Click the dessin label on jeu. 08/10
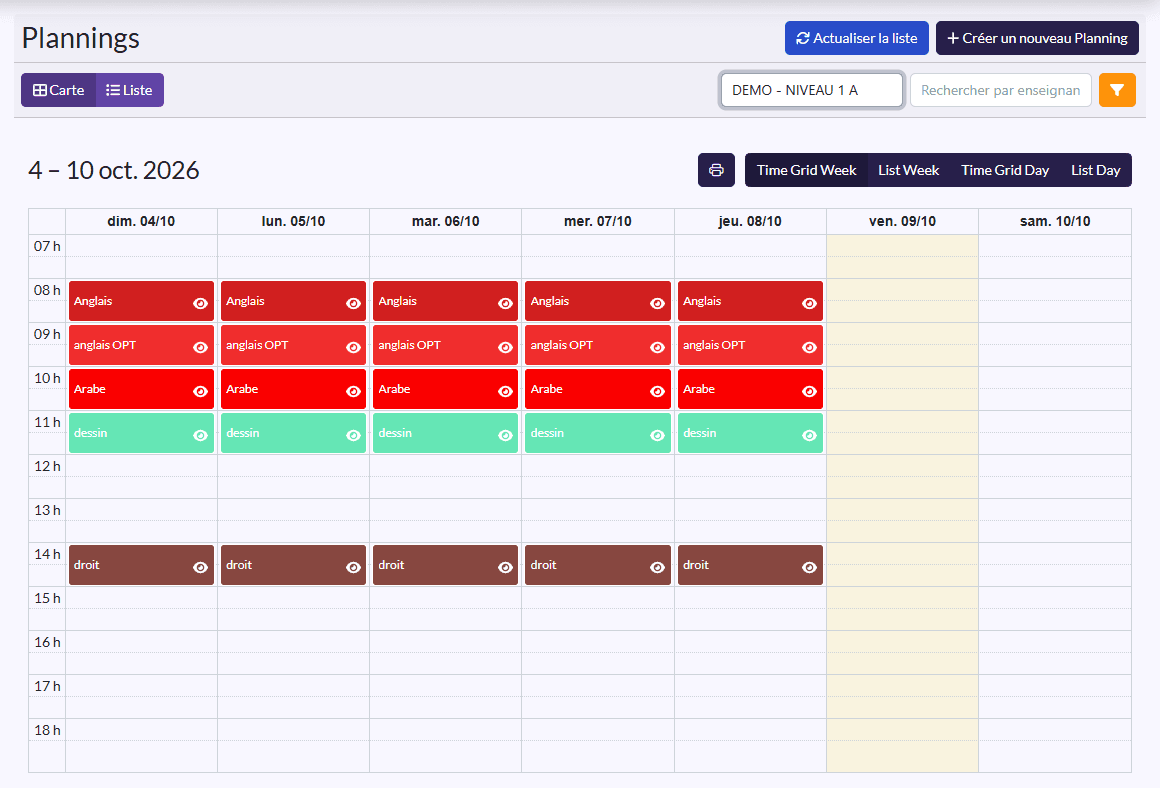The width and height of the screenshot is (1160, 788). click(700, 433)
